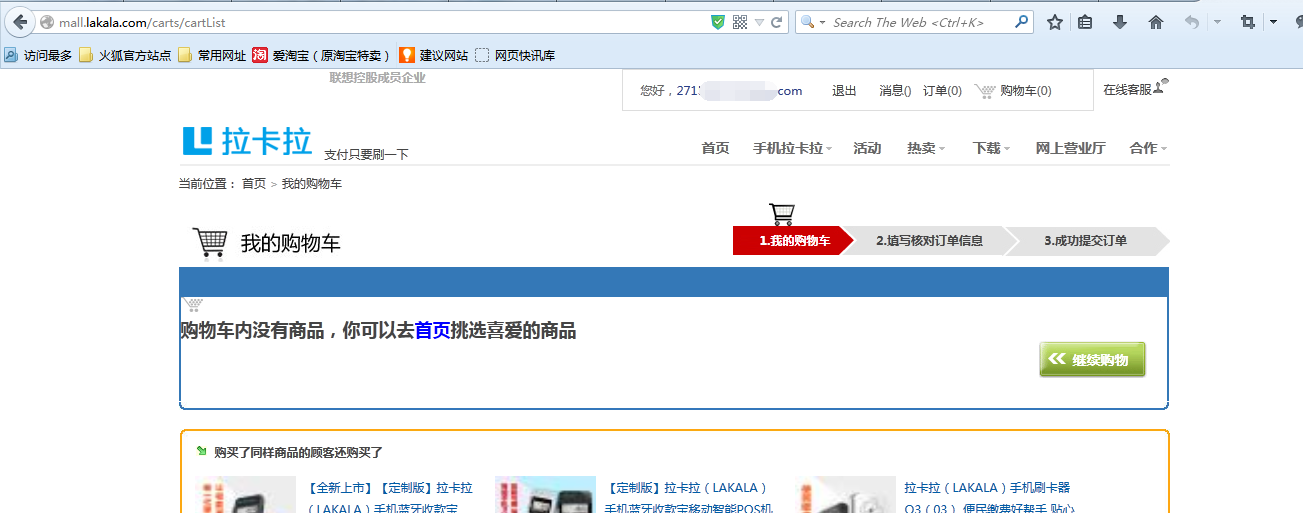Open 访问最多 bookmark folder
The height and width of the screenshot is (513, 1303).
click(38, 55)
